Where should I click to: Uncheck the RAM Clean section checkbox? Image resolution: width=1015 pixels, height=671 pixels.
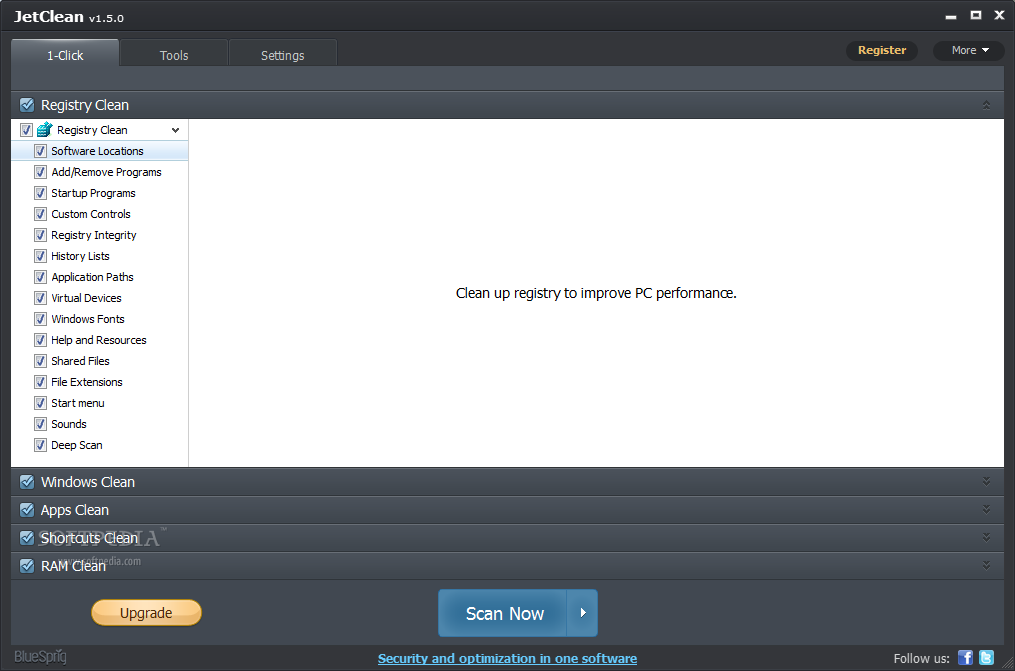click(x=27, y=566)
